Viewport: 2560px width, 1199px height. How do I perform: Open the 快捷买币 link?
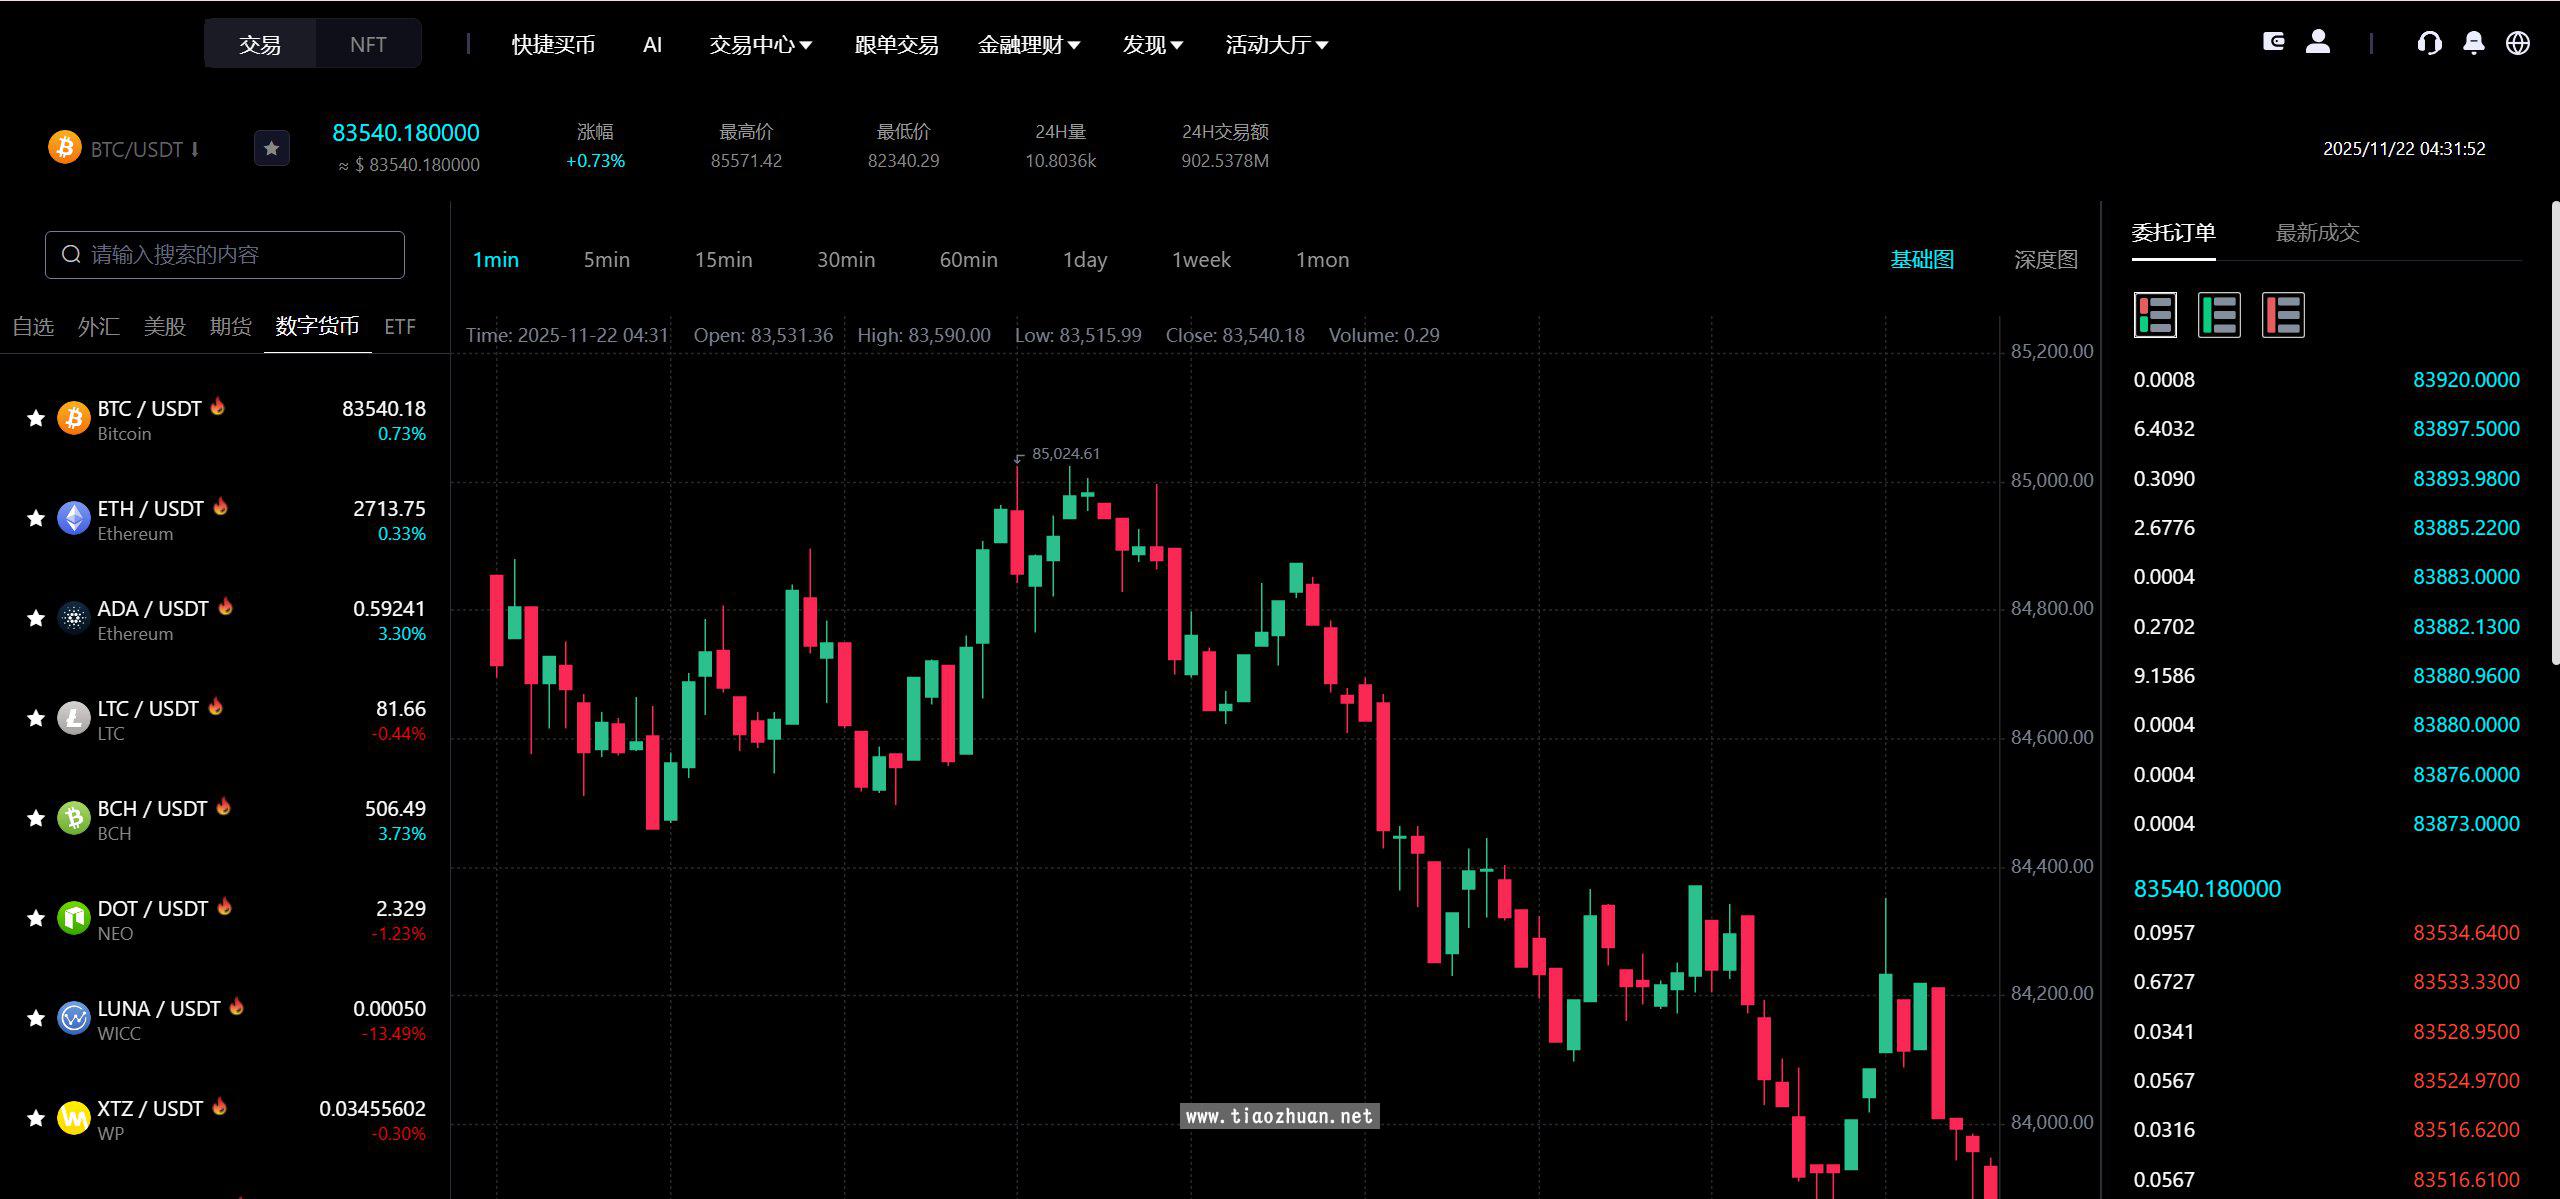pyautogui.click(x=553, y=45)
